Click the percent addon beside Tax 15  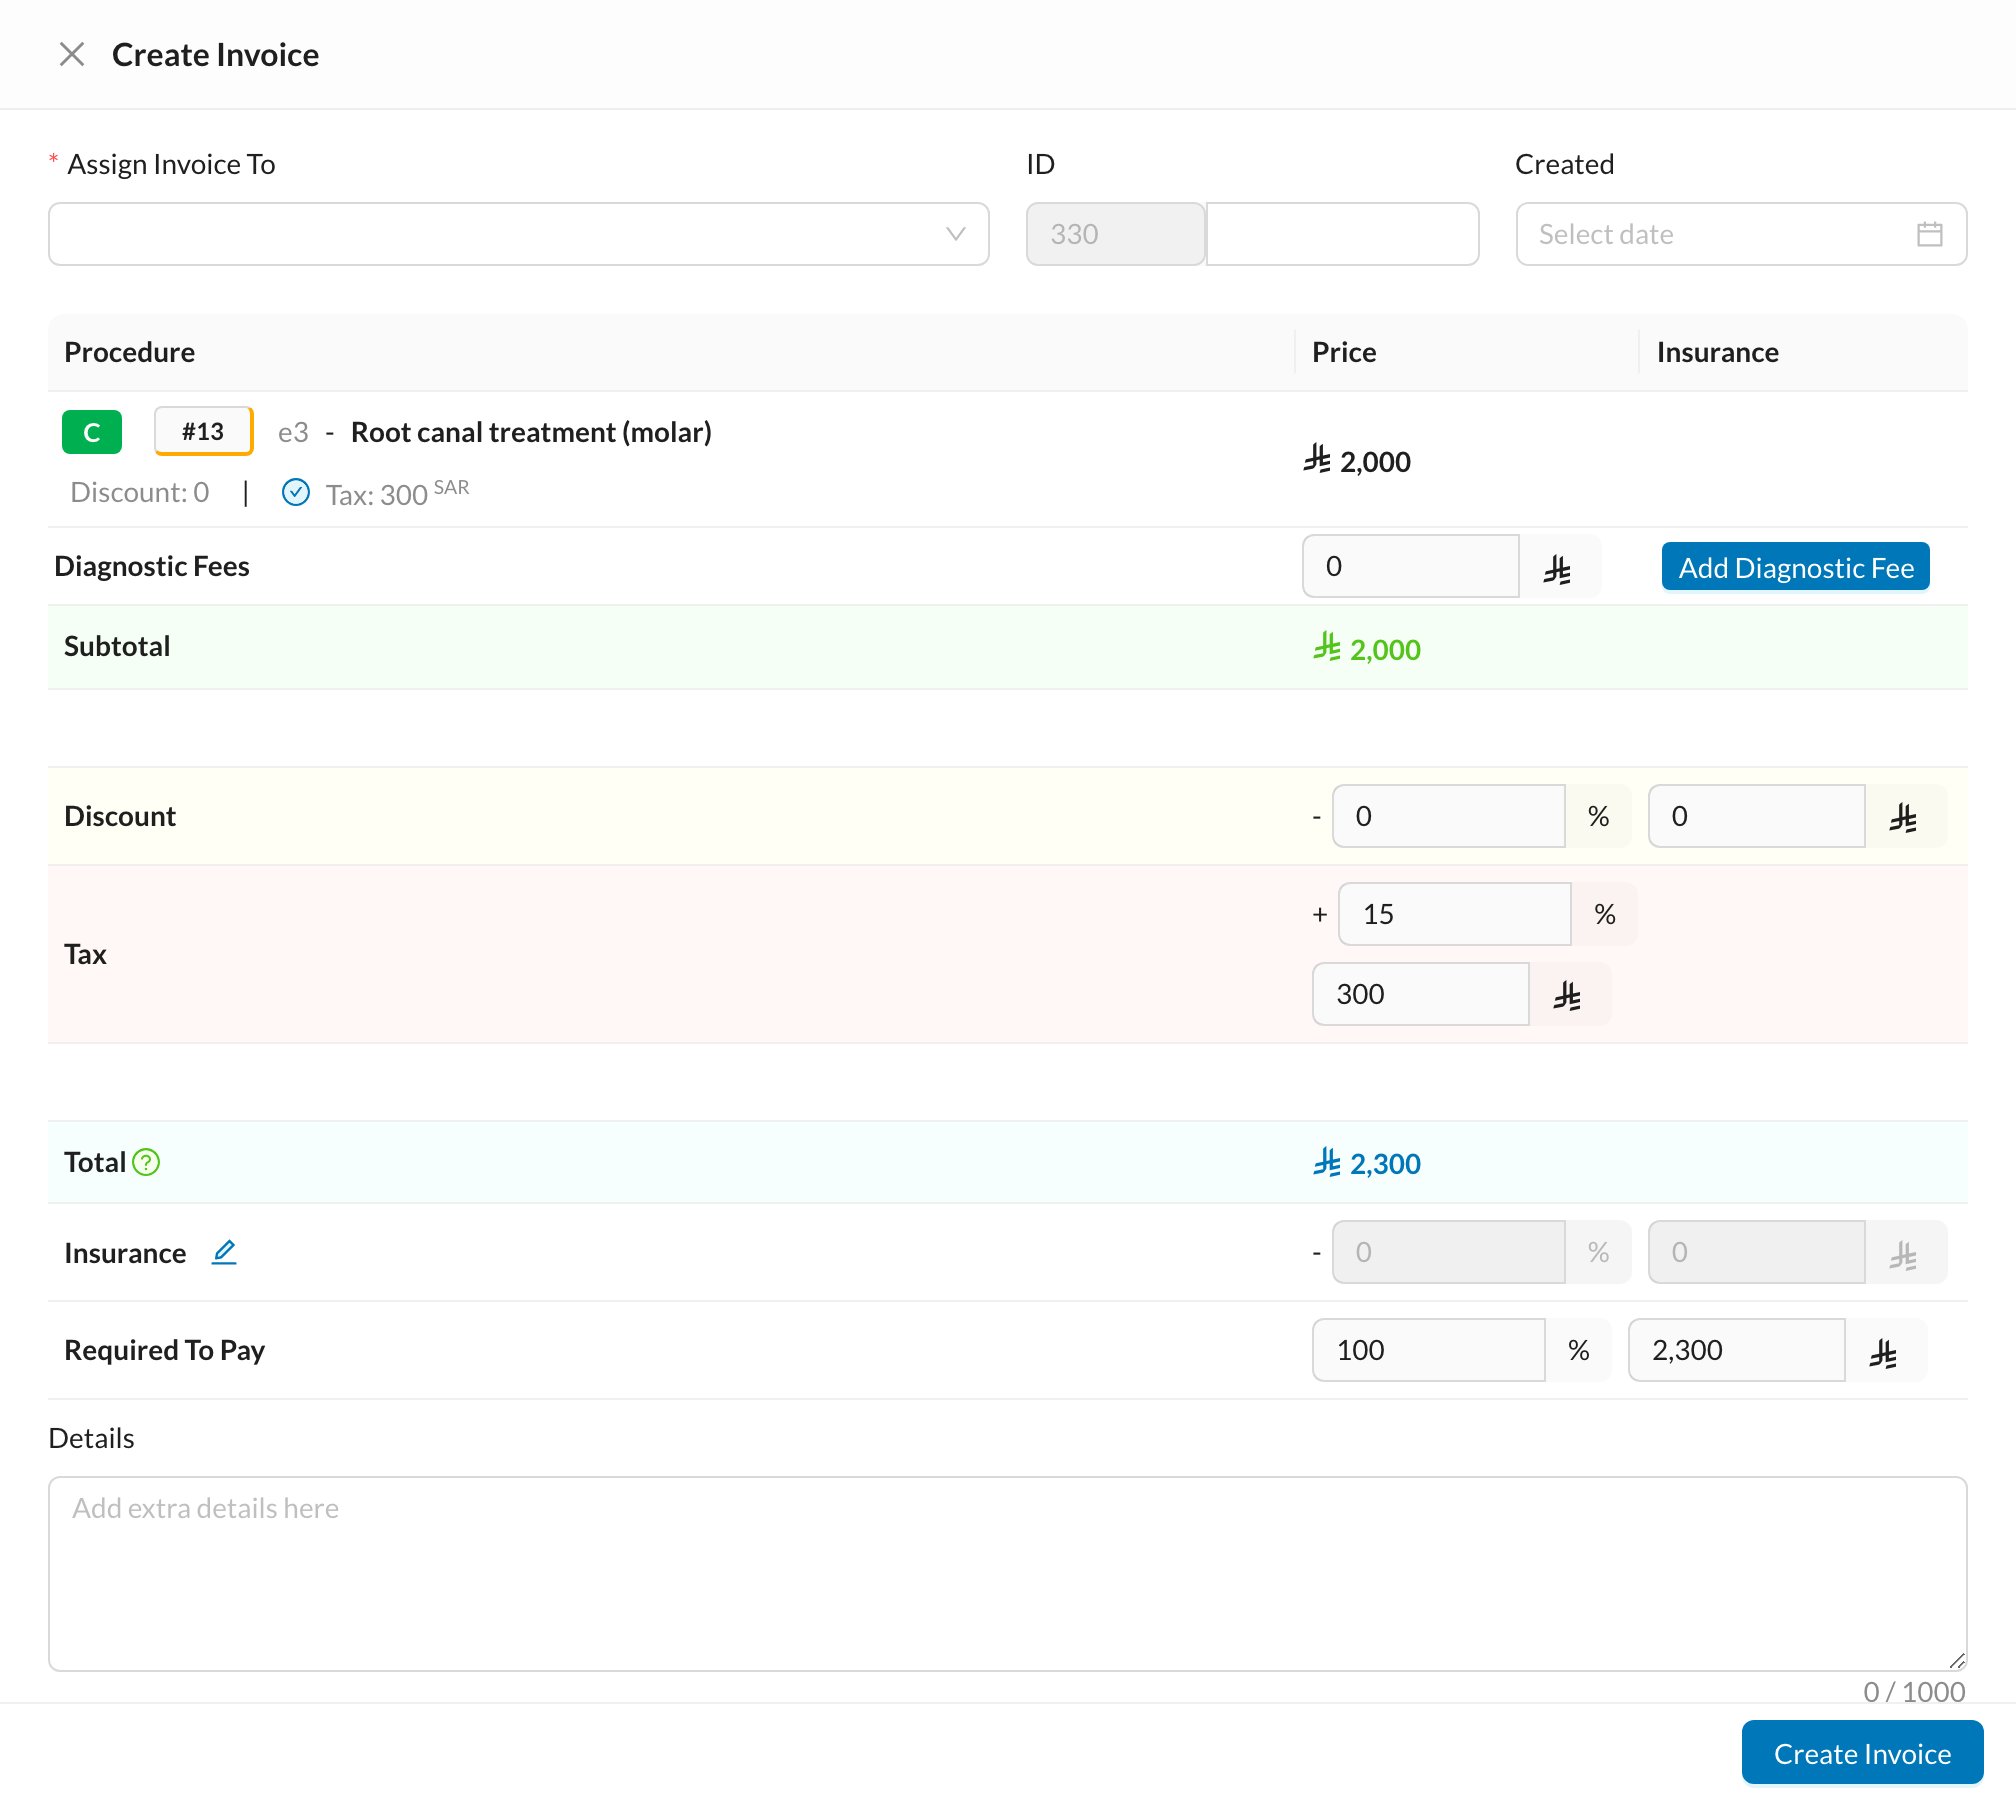pos(1605,914)
